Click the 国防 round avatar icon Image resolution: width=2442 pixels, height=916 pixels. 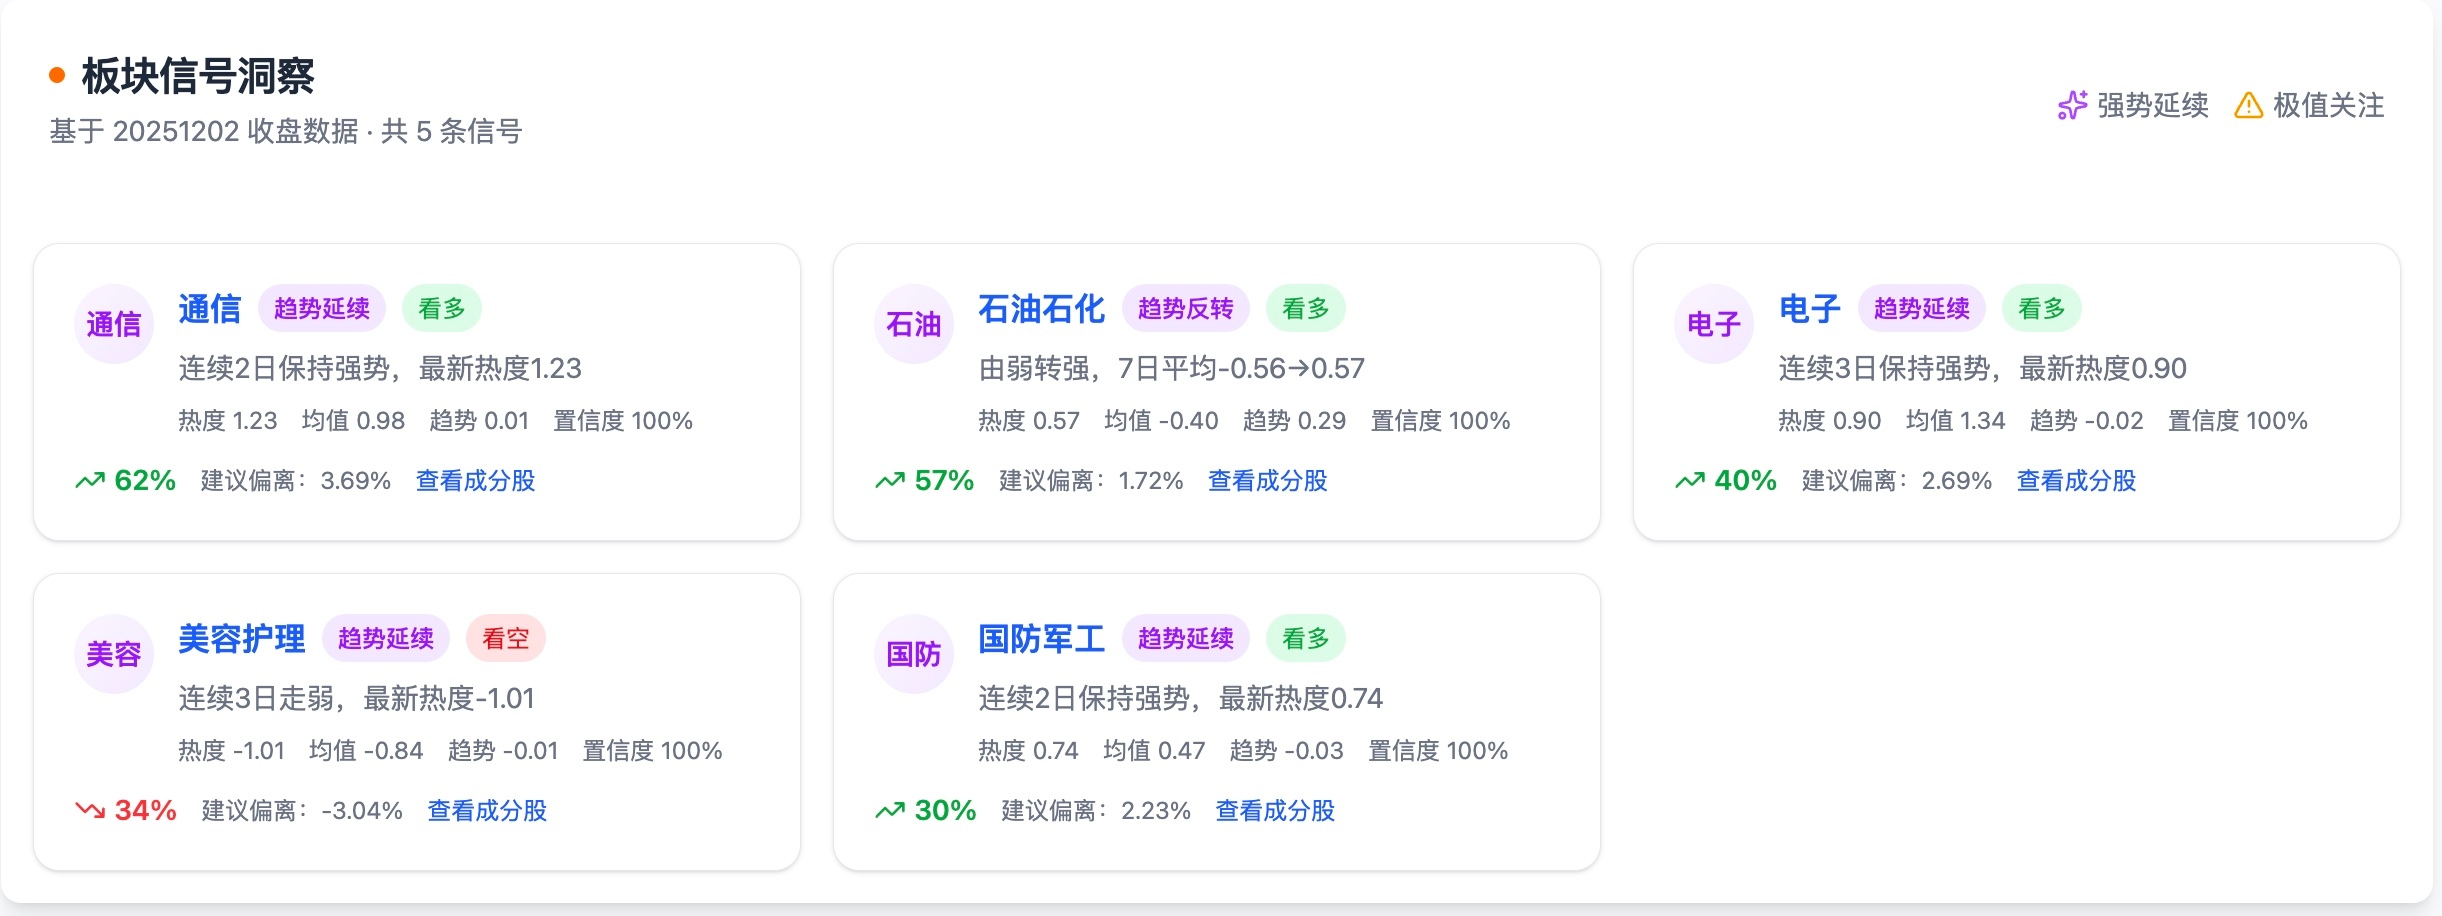point(914,654)
